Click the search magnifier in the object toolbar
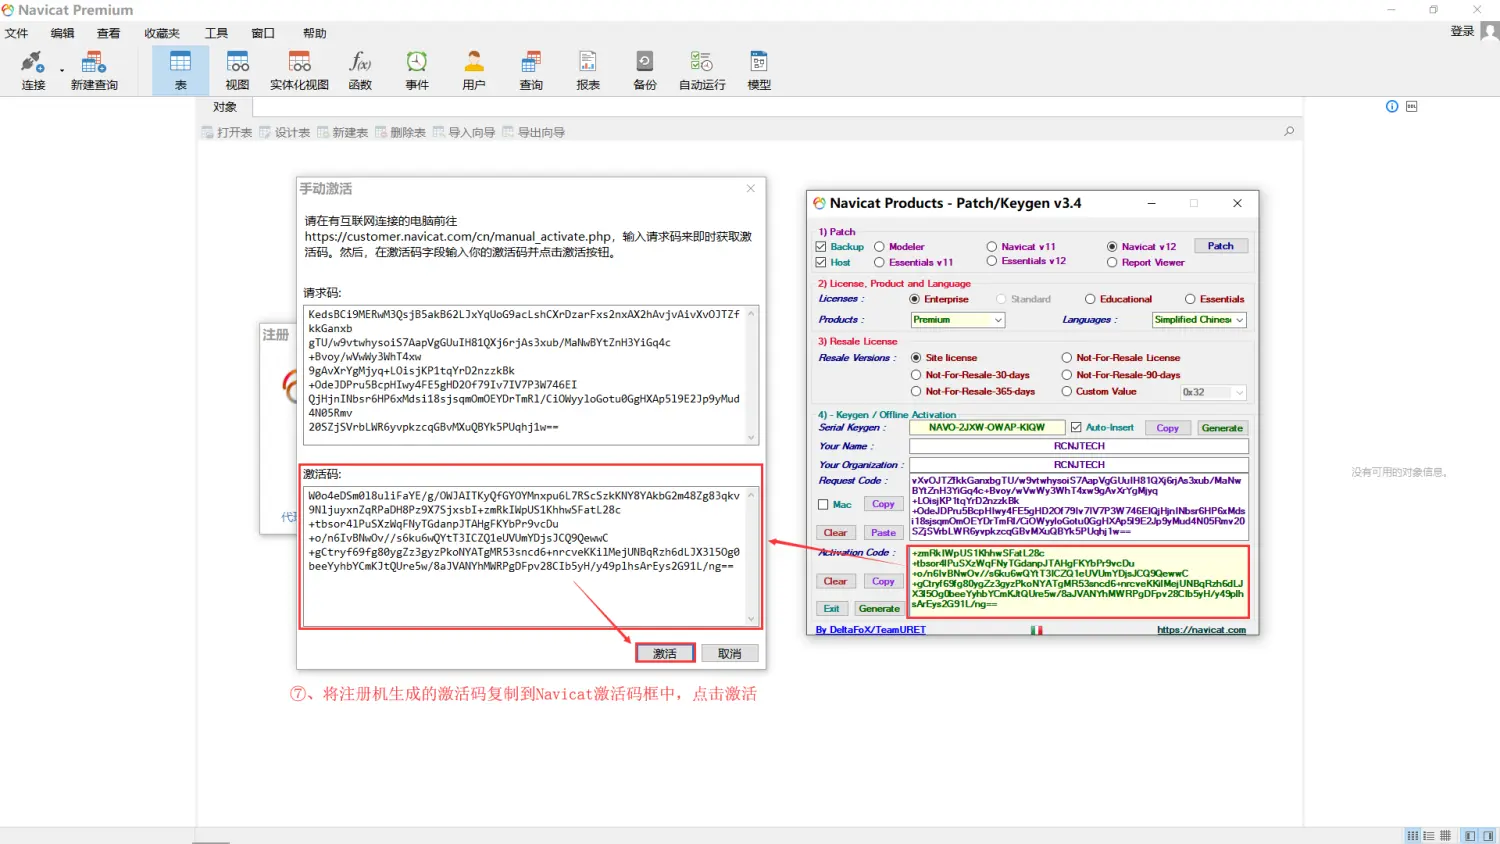This screenshot has height=844, width=1500. click(x=1289, y=131)
